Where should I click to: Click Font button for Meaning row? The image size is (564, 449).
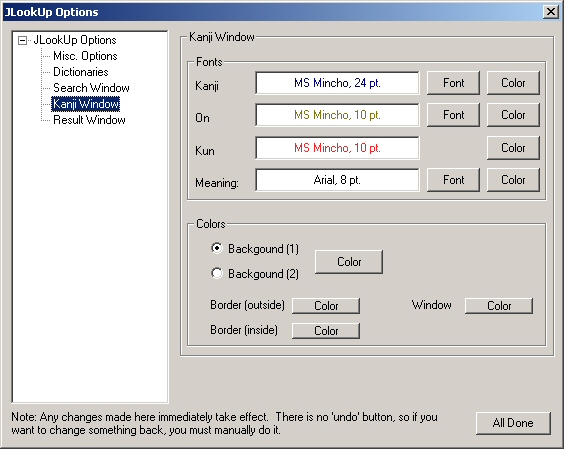click(453, 180)
